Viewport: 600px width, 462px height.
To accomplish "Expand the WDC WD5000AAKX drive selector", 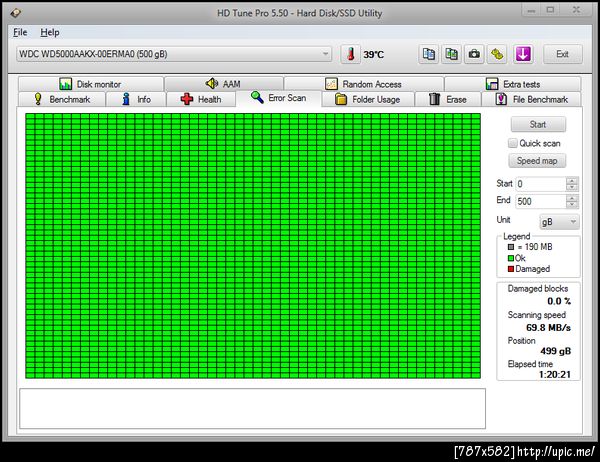I will 174,54.
